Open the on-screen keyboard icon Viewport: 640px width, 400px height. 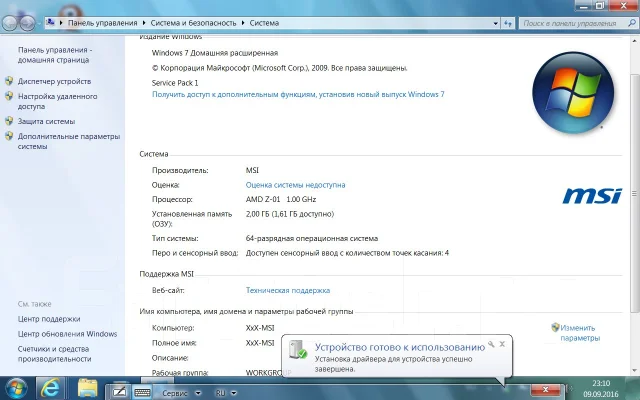click(x=142, y=393)
